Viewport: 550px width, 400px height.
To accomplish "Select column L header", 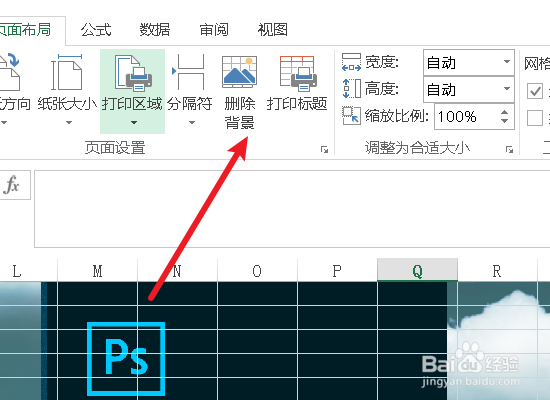I will pyautogui.click(x=18, y=271).
